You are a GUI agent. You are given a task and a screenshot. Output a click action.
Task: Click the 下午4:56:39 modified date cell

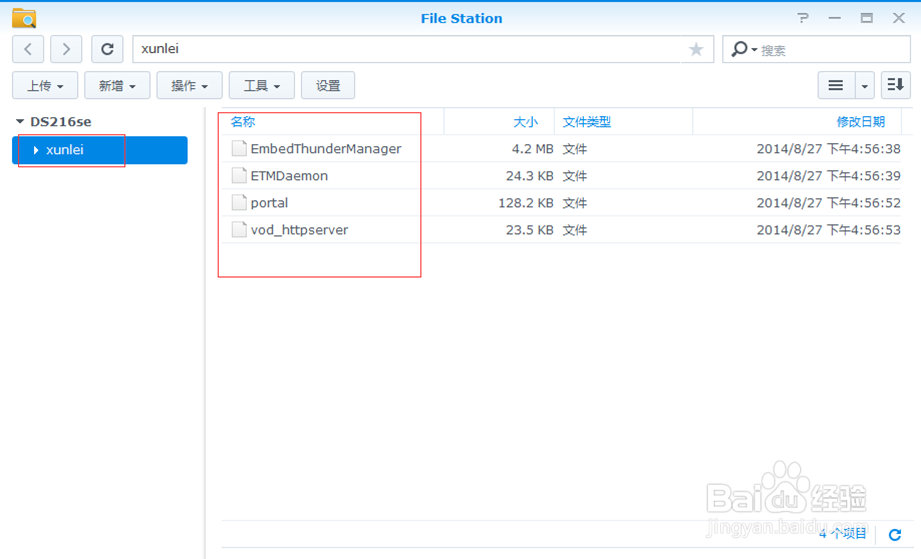tap(828, 176)
